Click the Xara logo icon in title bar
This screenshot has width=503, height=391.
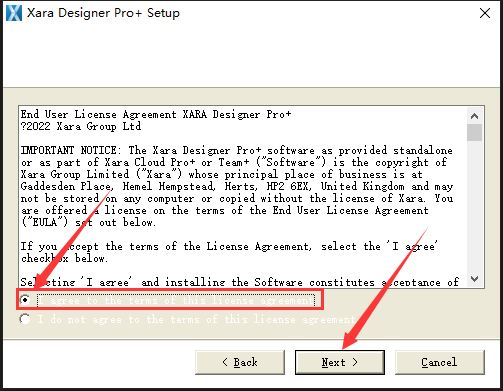(14, 13)
